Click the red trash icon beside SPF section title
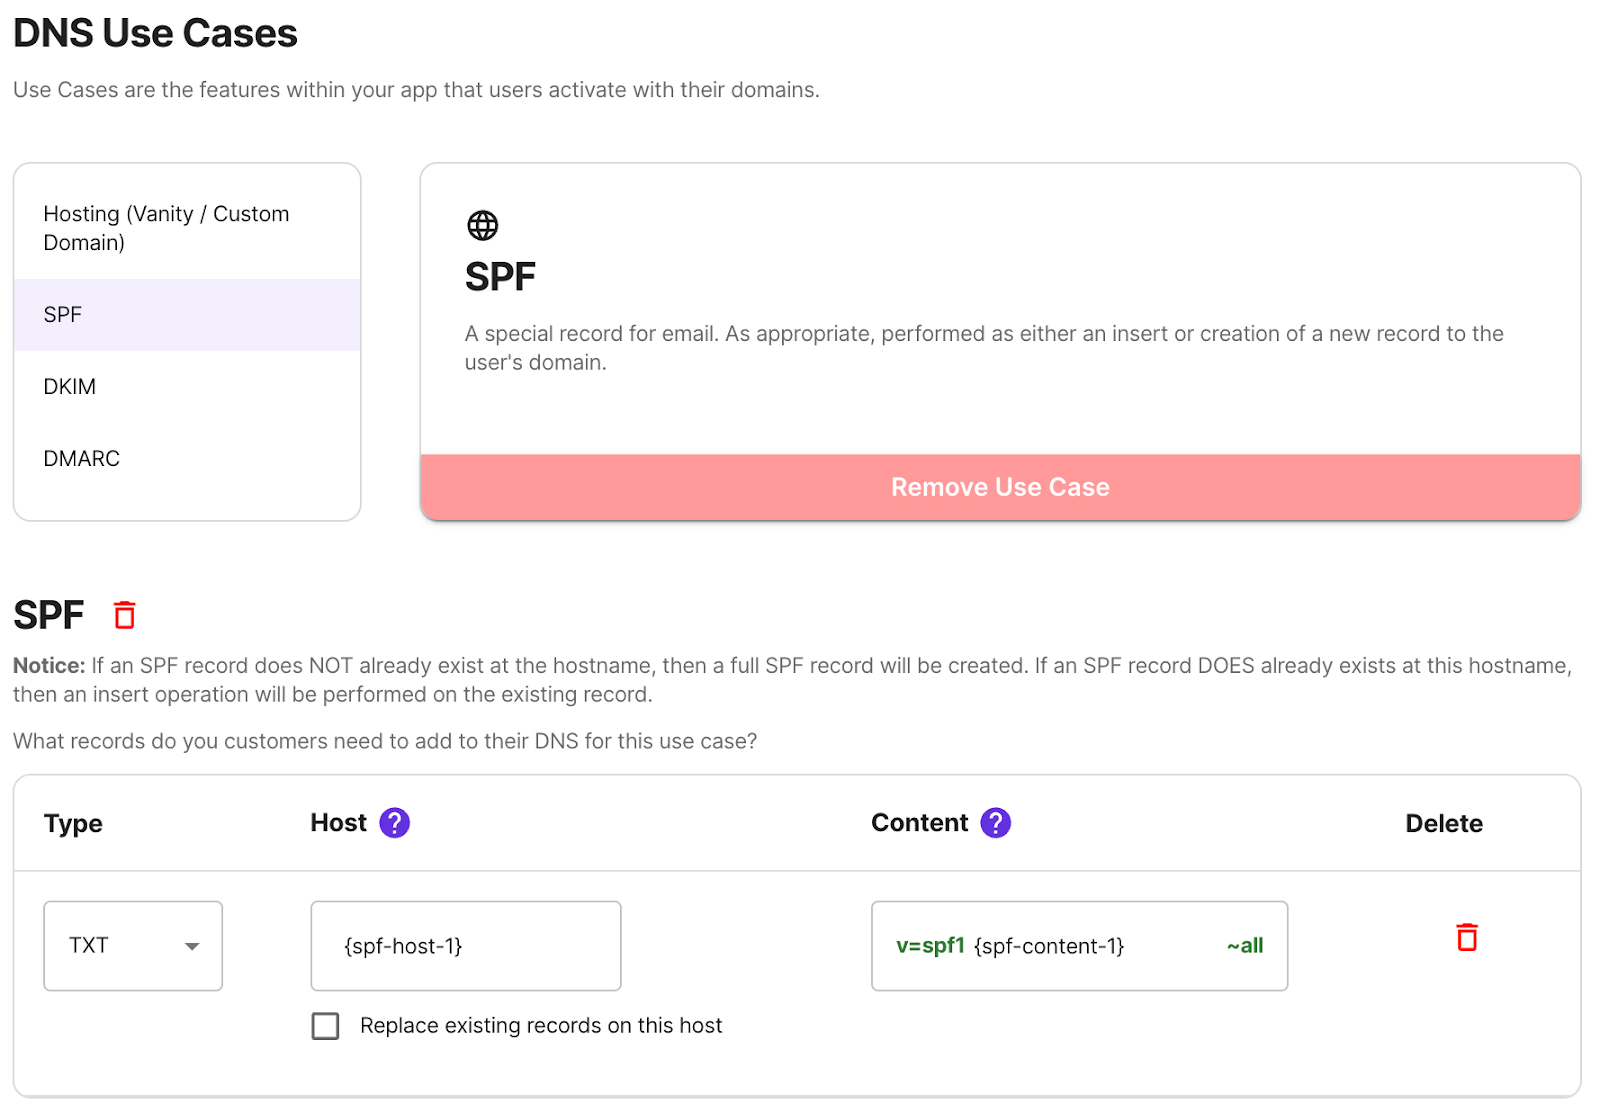The height and width of the screenshot is (1112, 1600). (x=125, y=614)
